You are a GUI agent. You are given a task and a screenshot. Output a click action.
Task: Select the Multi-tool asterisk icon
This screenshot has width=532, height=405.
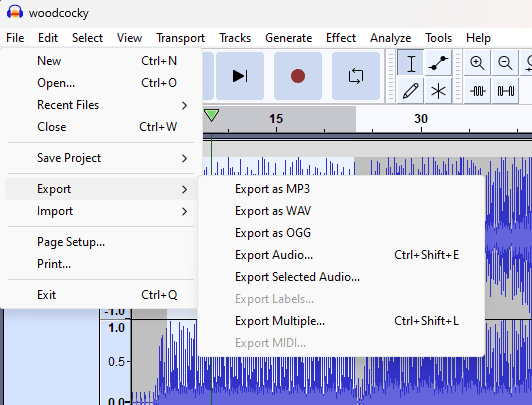(x=438, y=91)
